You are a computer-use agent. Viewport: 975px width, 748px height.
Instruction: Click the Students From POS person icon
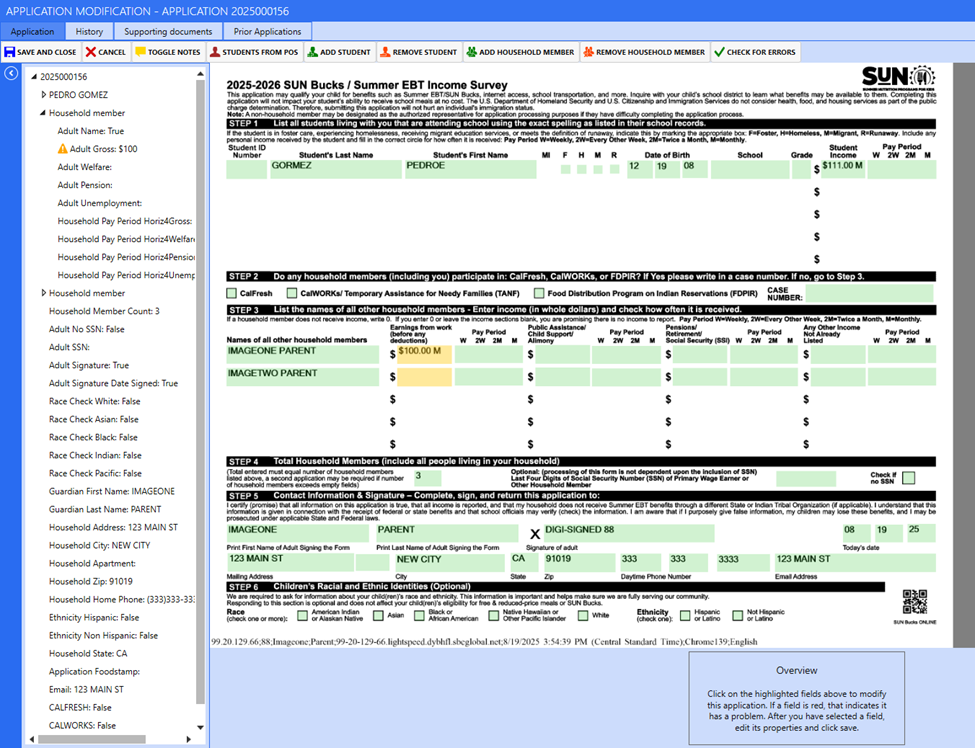215,52
